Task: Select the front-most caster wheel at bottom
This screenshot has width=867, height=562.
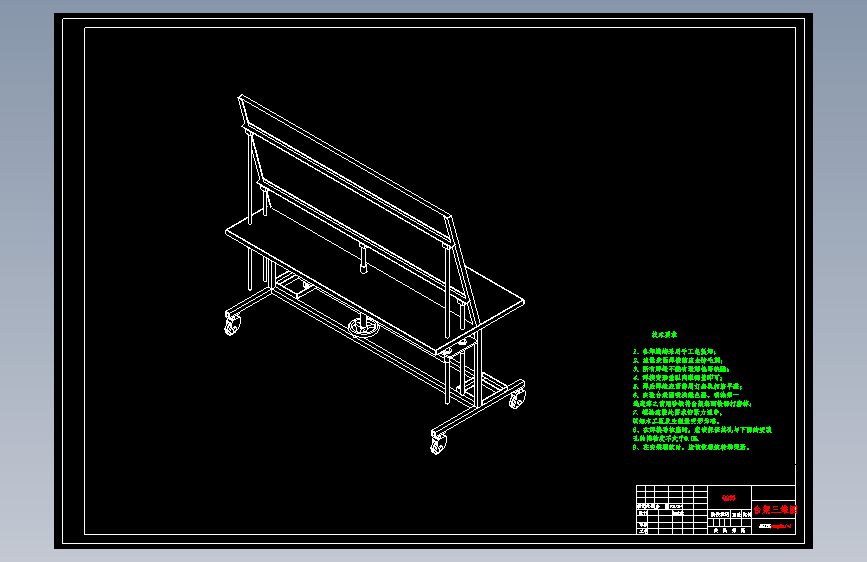Action: 438,443
